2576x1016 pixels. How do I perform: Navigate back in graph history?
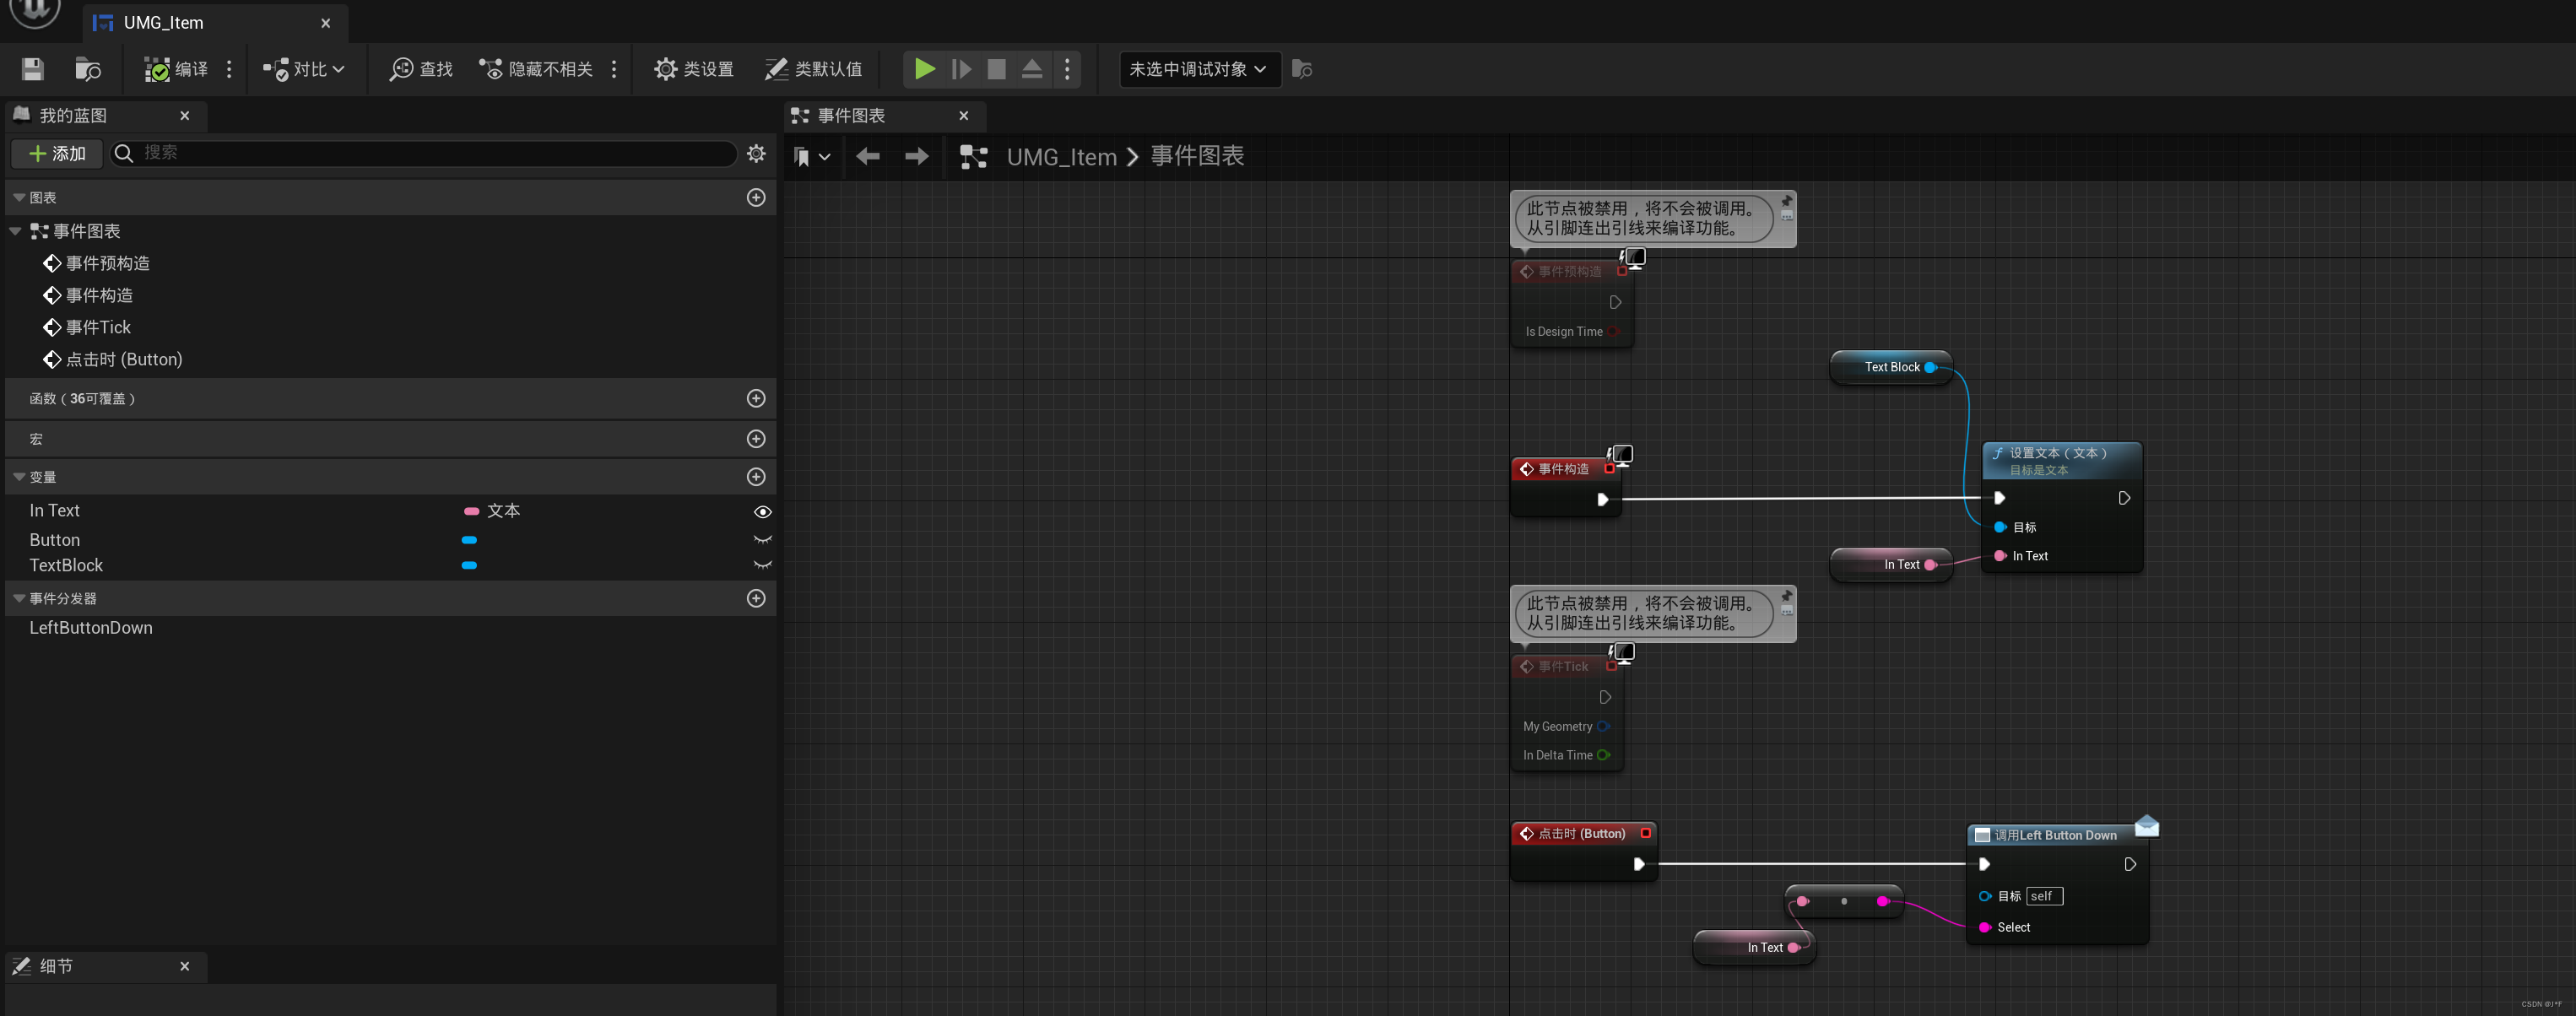tap(867, 156)
